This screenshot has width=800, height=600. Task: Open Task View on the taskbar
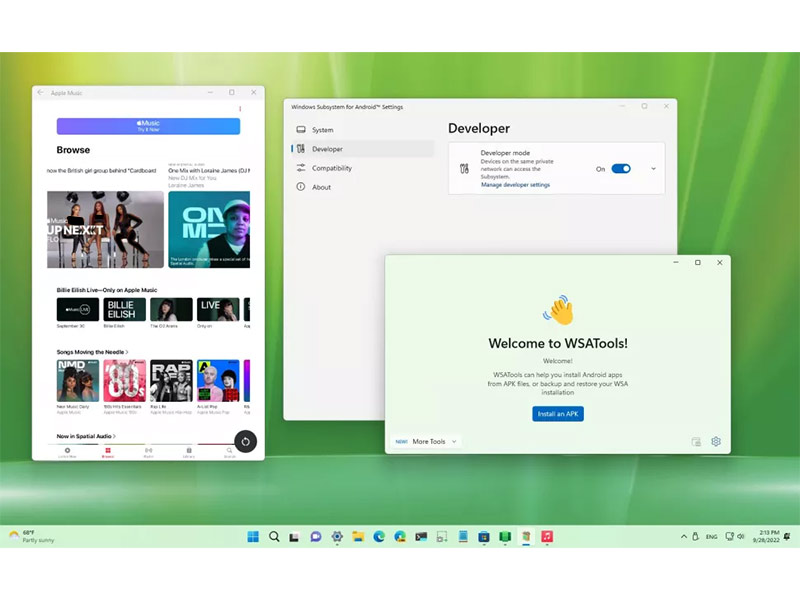point(294,537)
